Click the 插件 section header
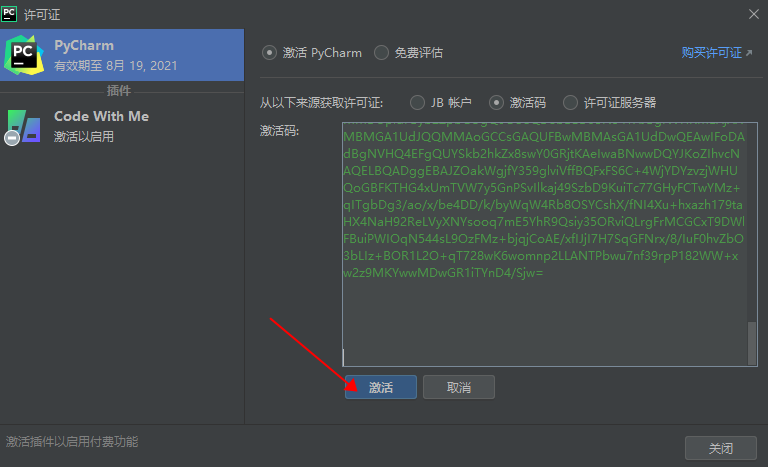 coord(119,91)
